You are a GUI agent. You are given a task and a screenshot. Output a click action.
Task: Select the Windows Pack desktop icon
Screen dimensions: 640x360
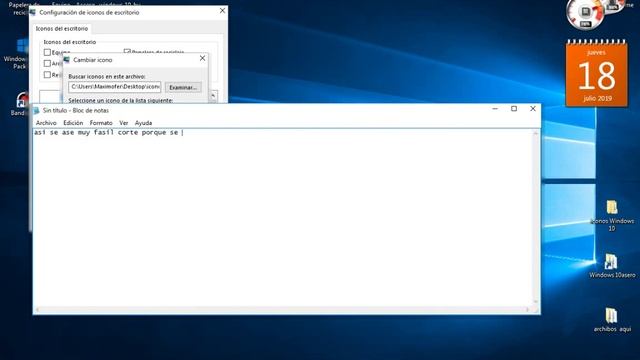click(x=17, y=54)
